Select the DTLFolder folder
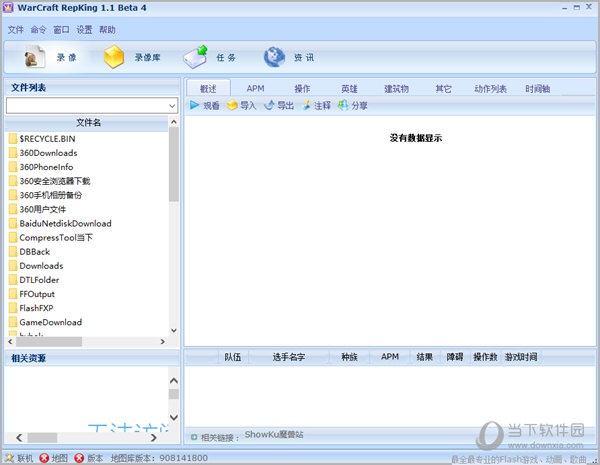The image size is (600, 465). [39, 280]
